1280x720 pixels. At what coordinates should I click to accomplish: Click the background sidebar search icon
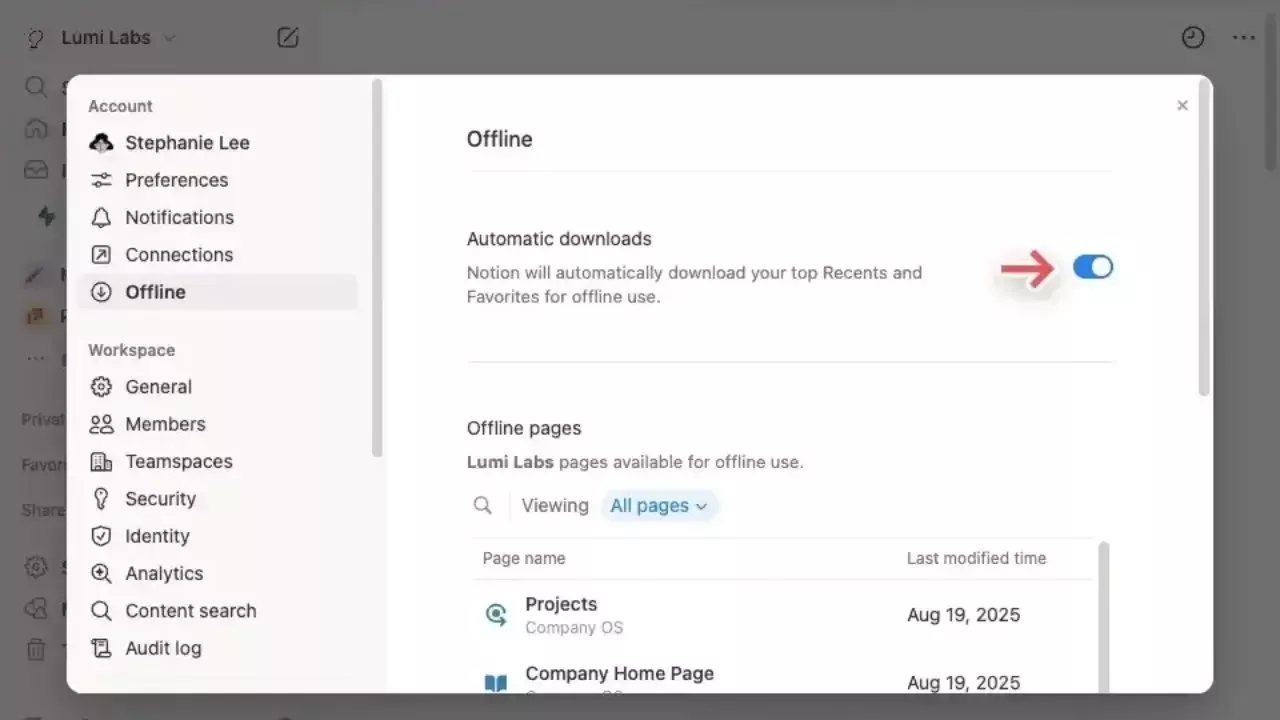36,87
